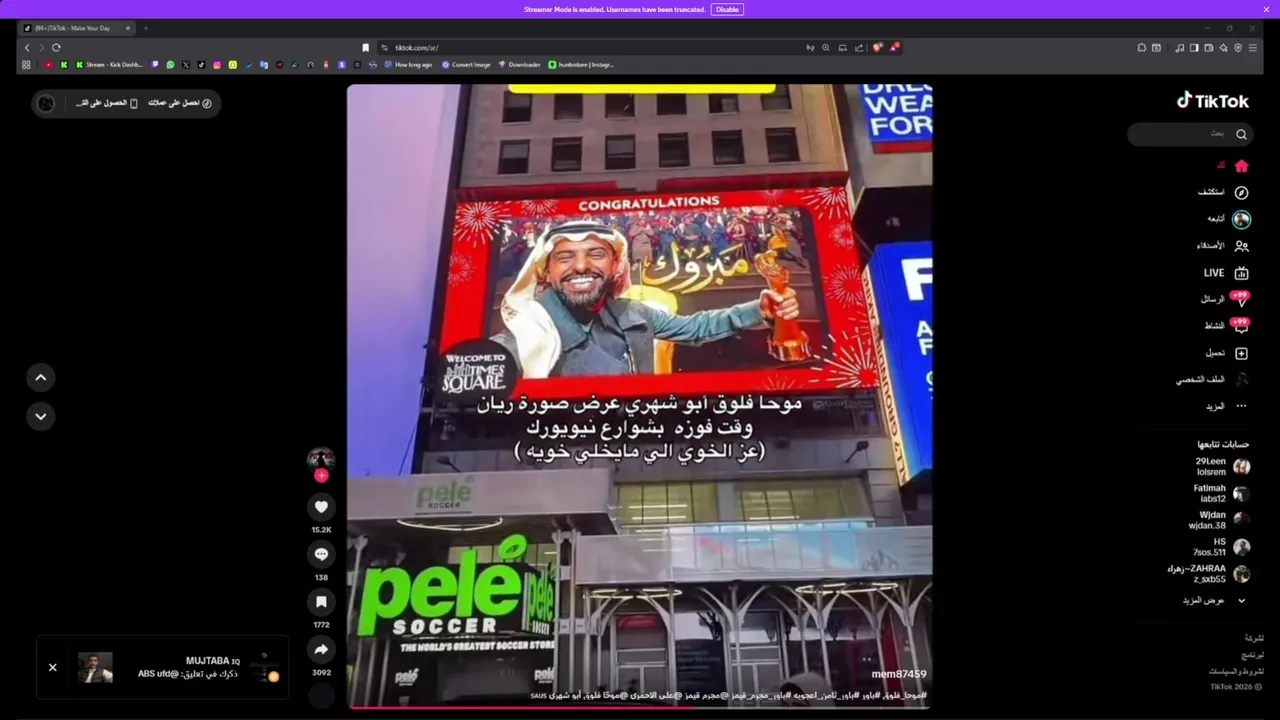This screenshot has width=1280, height=720.
Task: Click the bookmark icon in address bar
Action: (x=366, y=47)
